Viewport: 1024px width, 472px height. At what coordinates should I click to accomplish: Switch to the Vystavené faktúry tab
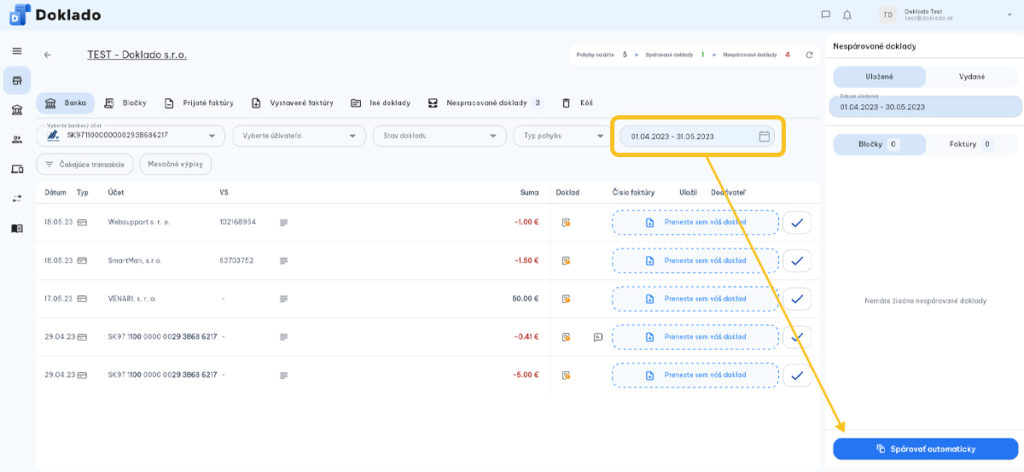pyautogui.click(x=292, y=103)
